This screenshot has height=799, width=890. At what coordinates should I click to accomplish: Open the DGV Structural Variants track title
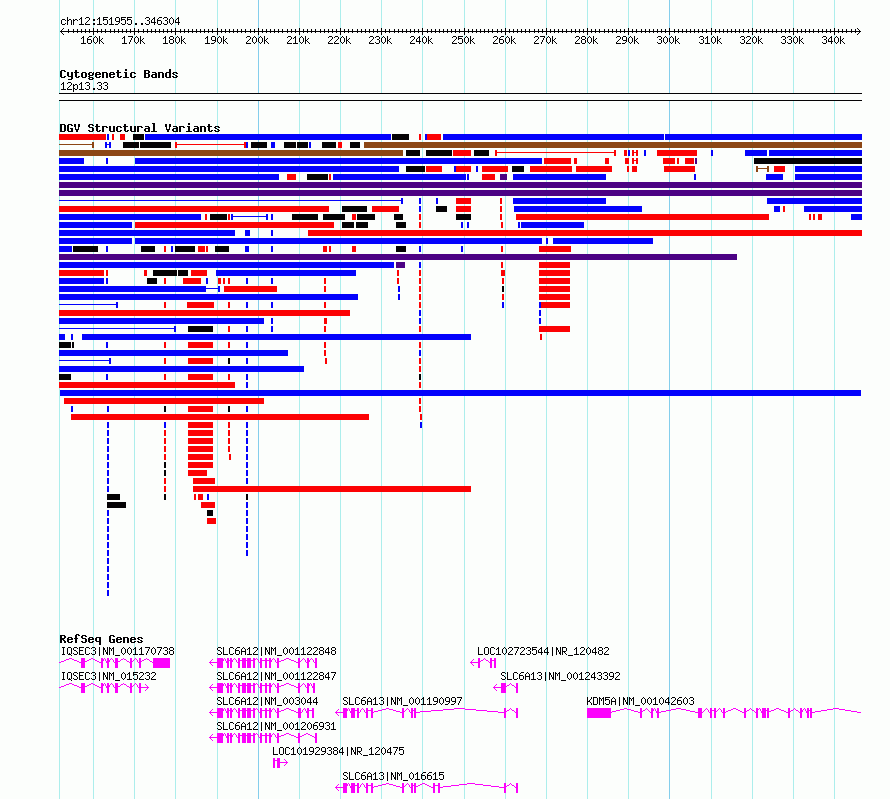tap(140, 128)
